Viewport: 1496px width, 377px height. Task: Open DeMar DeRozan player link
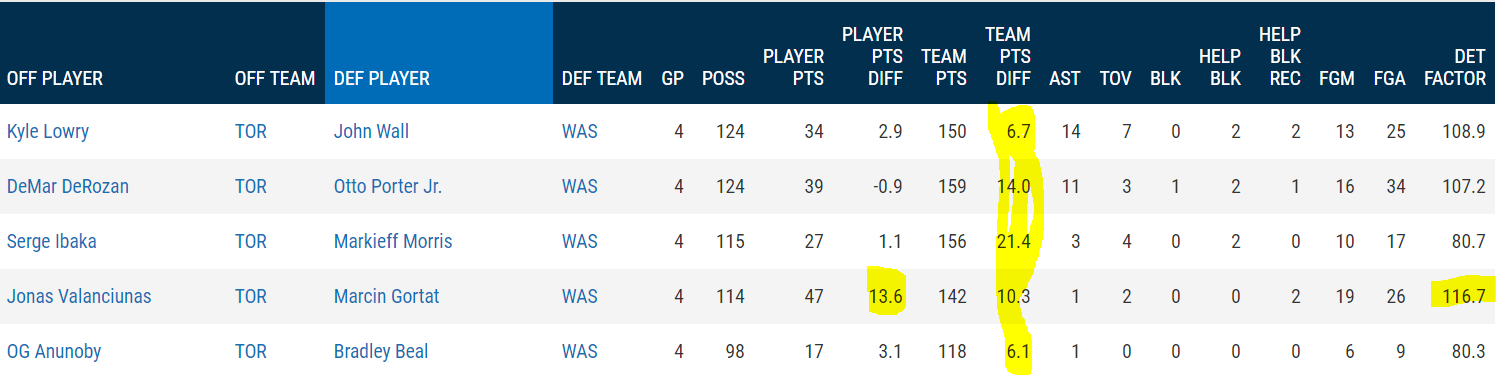coord(68,186)
